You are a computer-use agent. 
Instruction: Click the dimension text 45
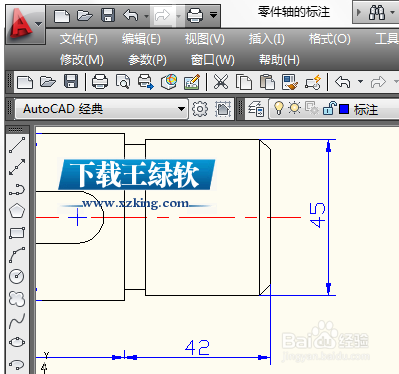pos(317,215)
